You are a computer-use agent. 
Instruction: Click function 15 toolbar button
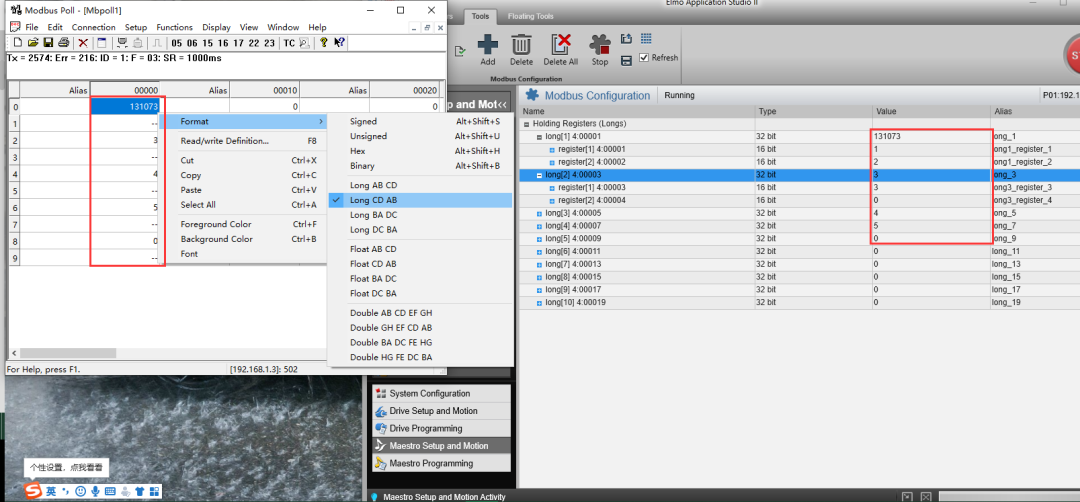(207, 43)
